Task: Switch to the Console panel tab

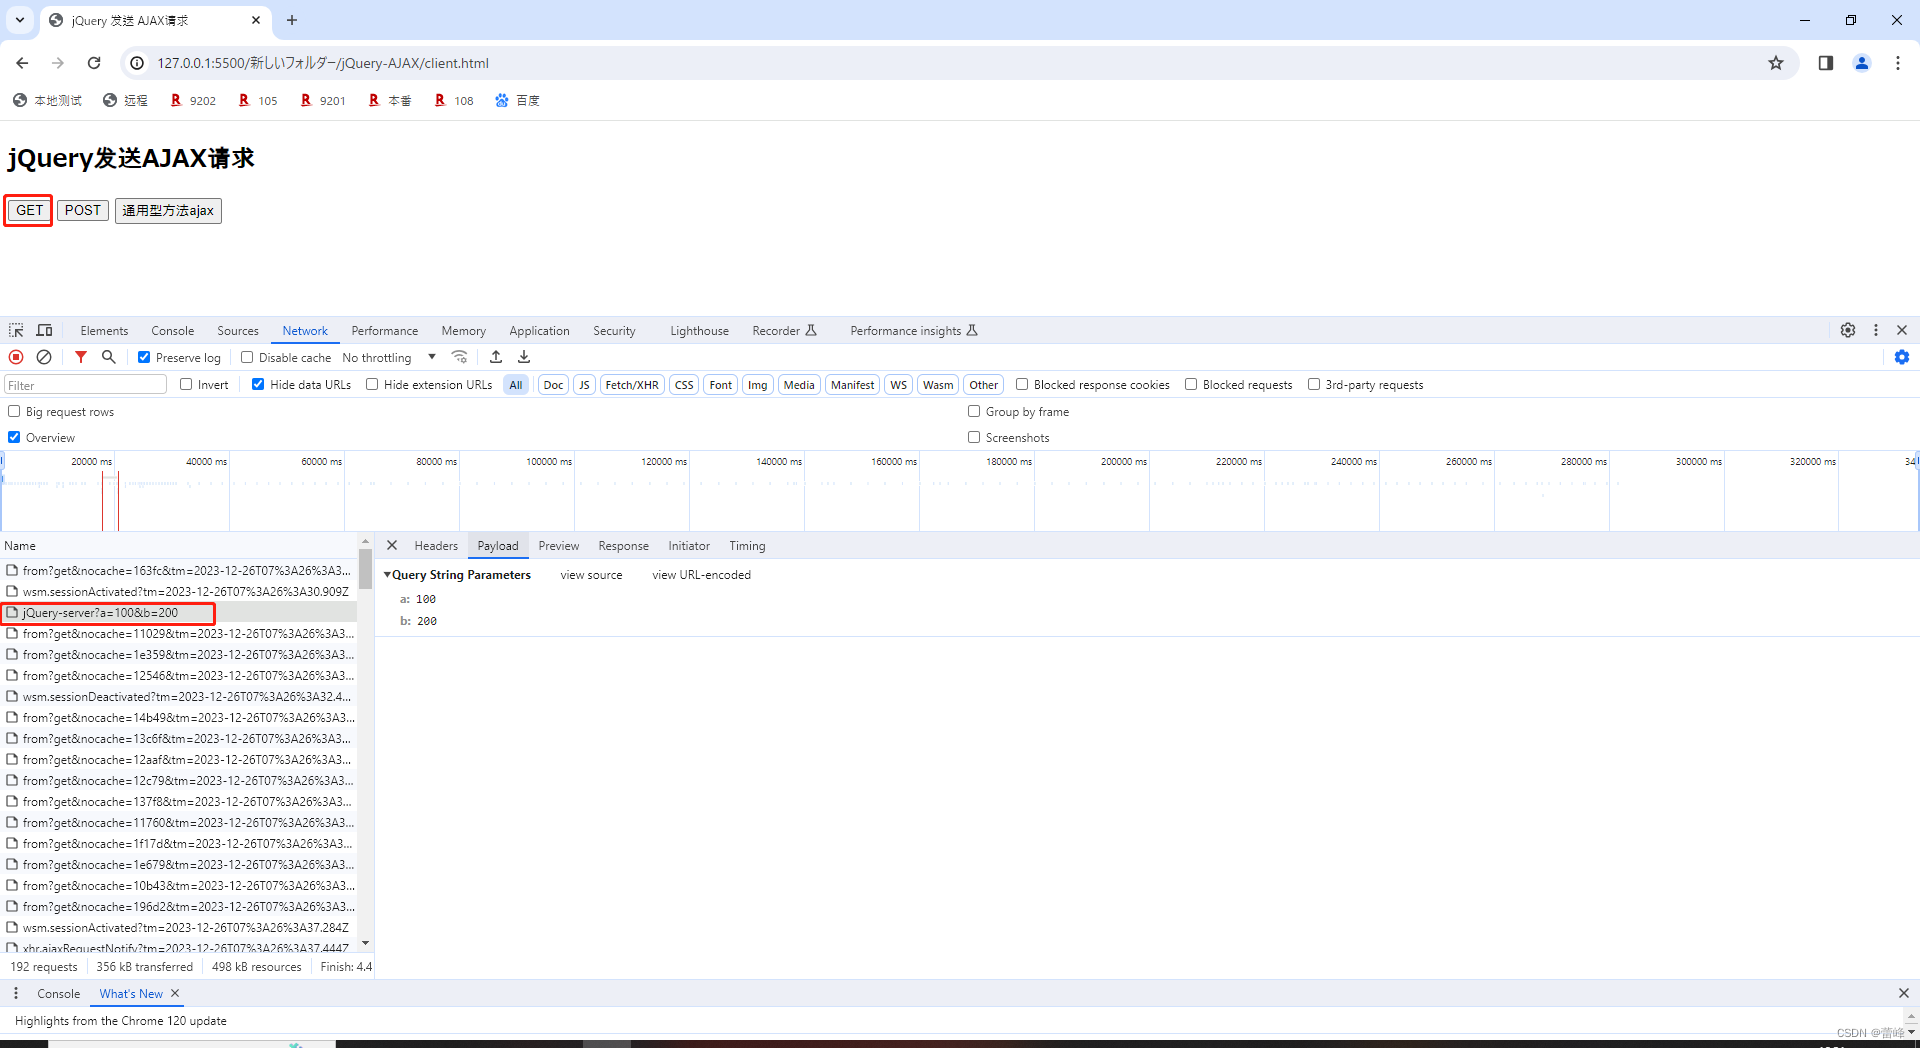Action: click(173, 331)
